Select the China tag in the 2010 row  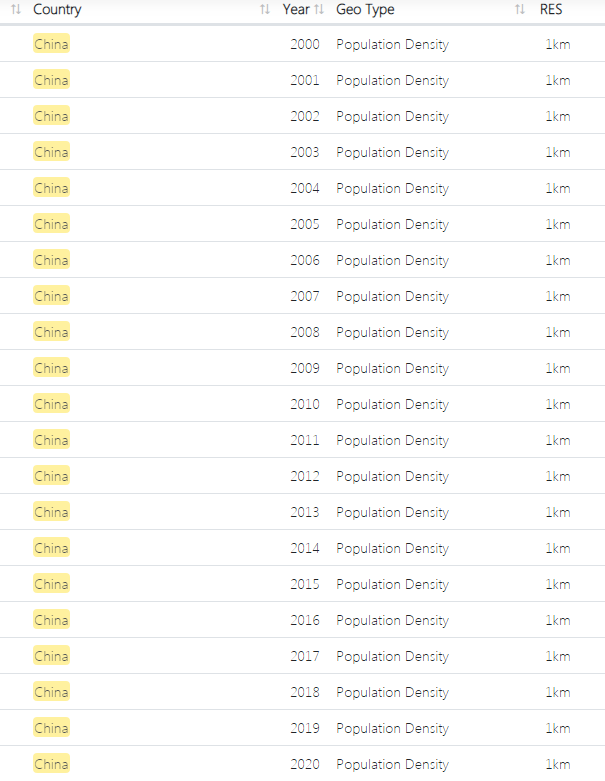51,404
